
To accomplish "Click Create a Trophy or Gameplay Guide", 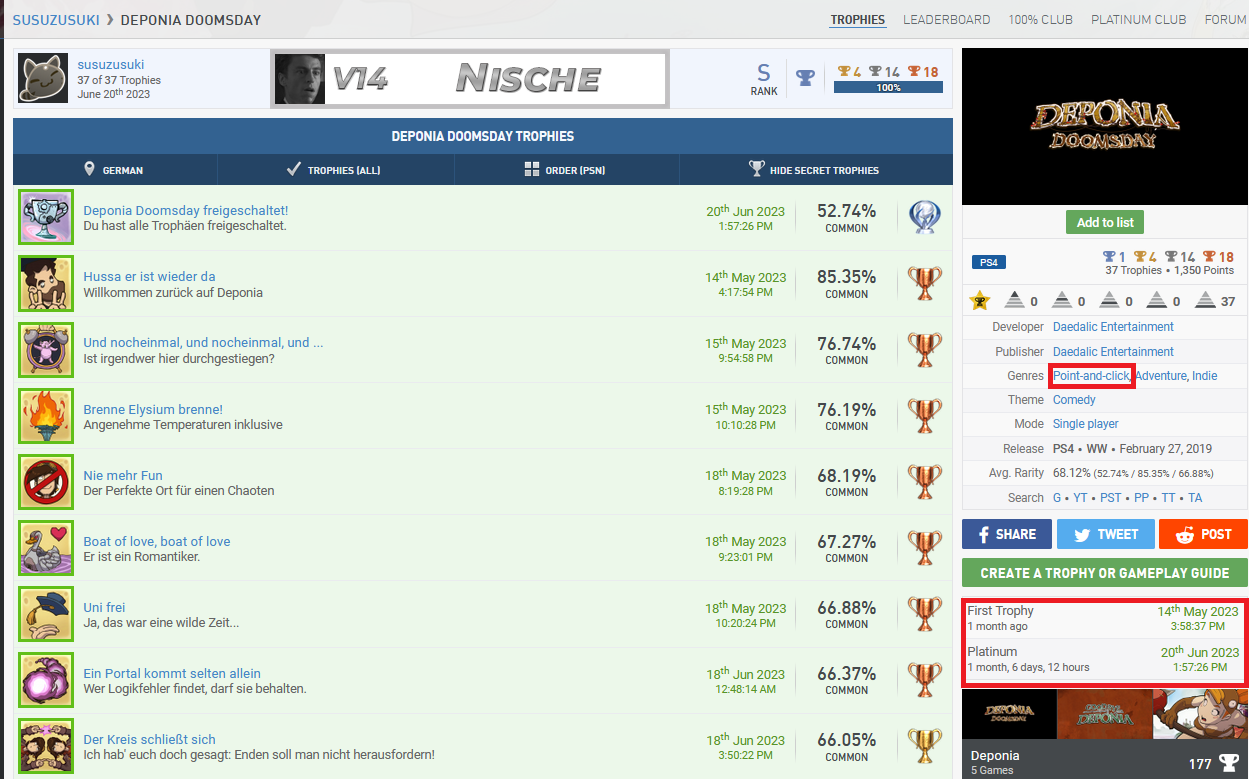I will 1105,573.
